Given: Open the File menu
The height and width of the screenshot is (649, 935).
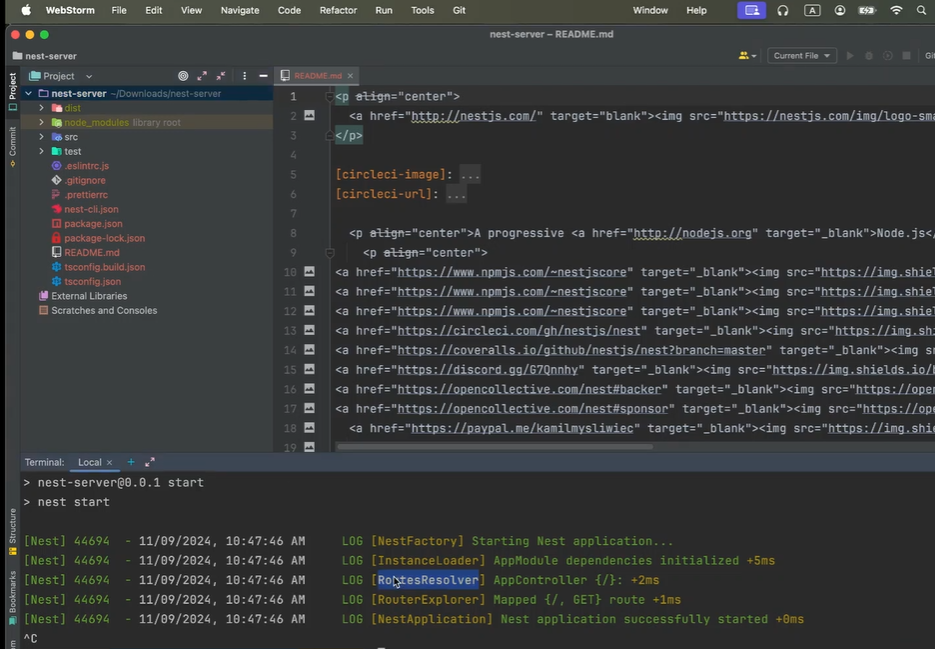Looking at the screenshot, I should pos(119,10).
